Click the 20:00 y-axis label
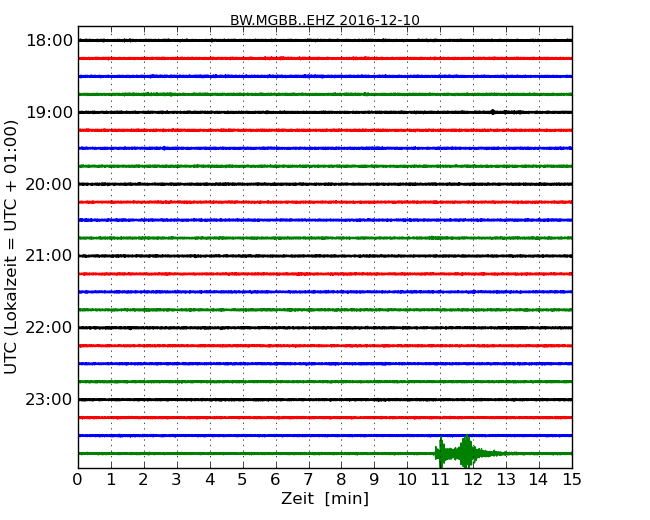 tap(49, 184)
